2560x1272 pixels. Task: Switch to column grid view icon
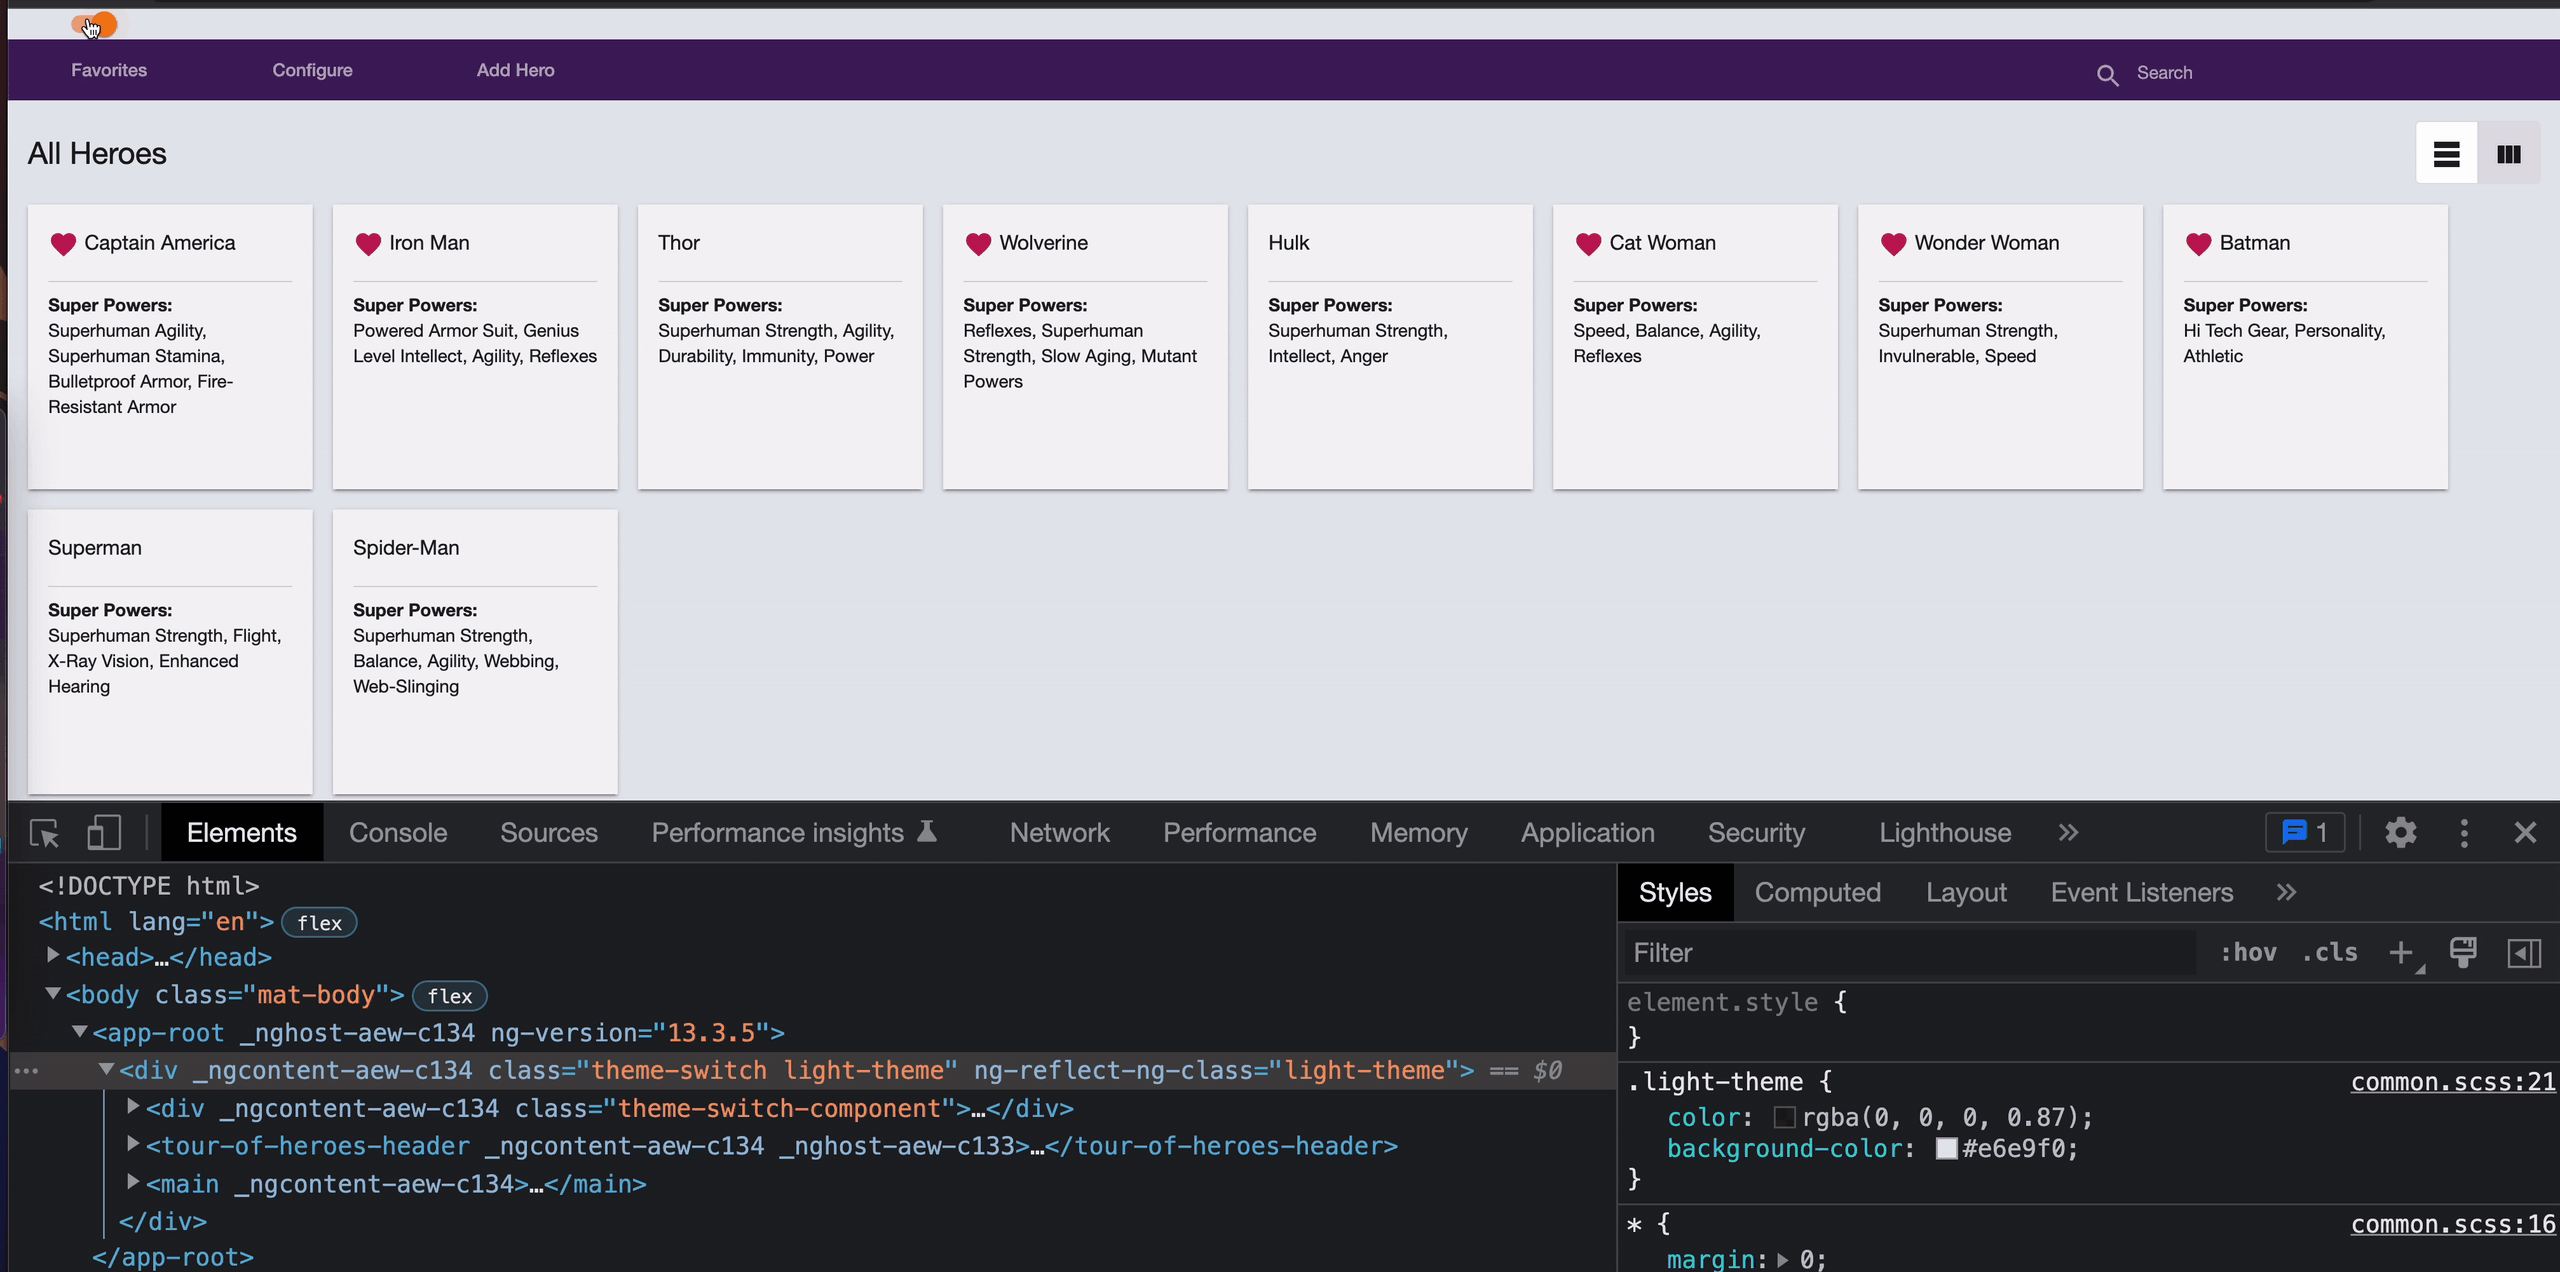pyautogui.click(x=2508, y=154)
